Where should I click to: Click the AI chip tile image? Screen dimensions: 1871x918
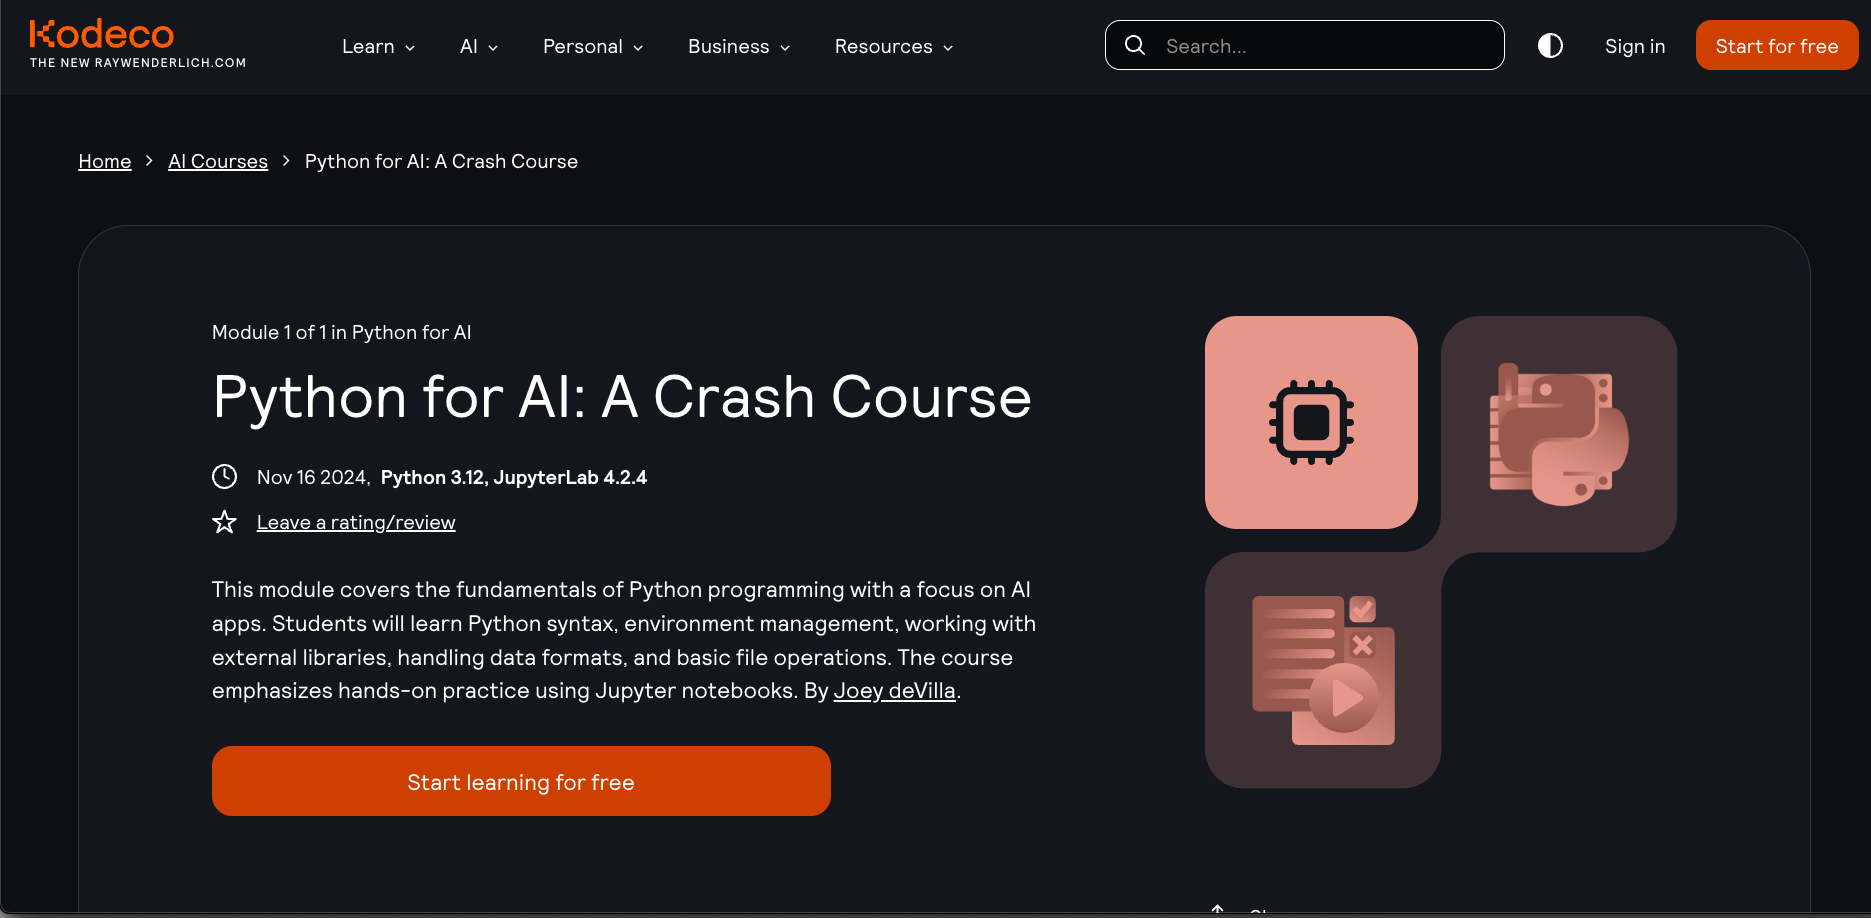[1311, 422]
